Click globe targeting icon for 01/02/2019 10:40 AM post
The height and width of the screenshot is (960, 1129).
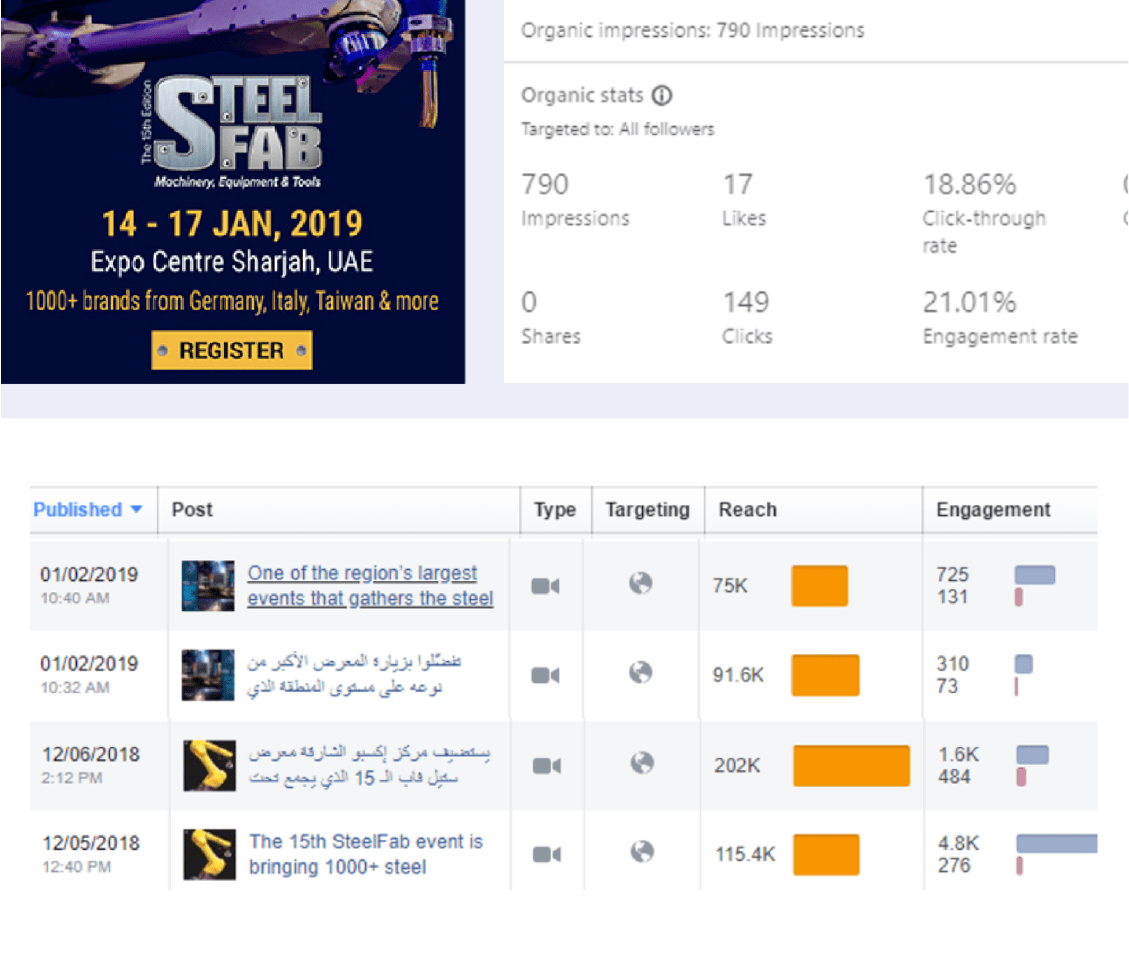640,583
